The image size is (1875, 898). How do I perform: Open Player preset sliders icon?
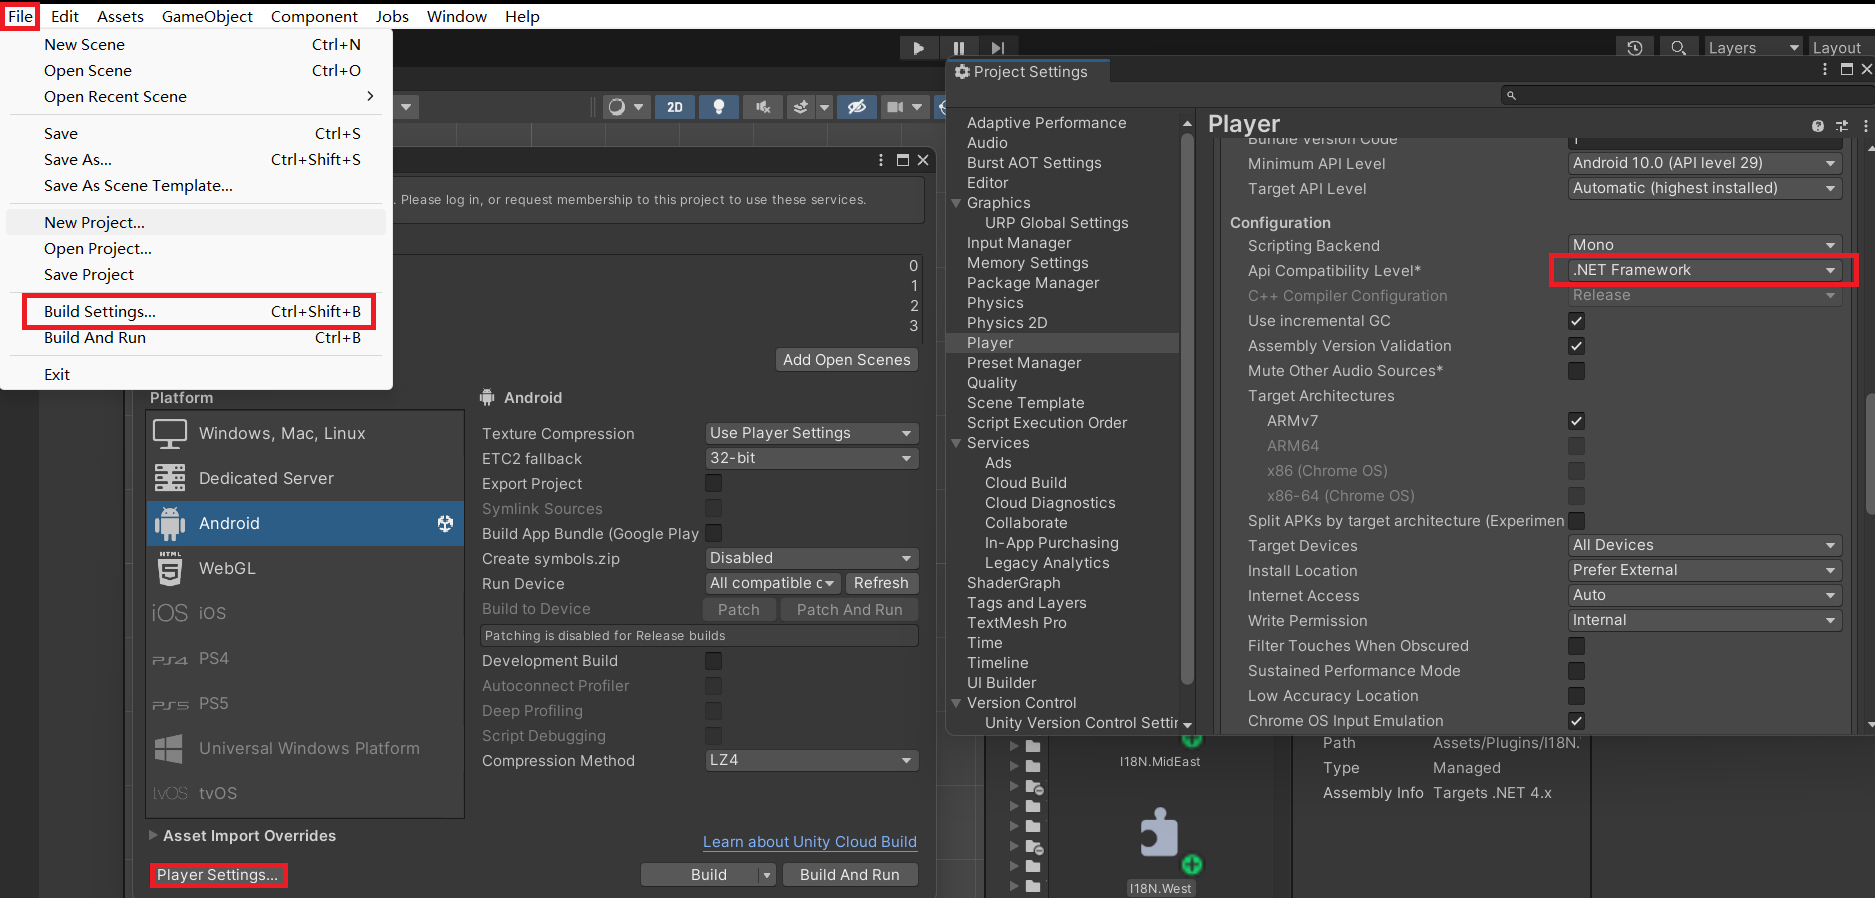pos(1842,126)
